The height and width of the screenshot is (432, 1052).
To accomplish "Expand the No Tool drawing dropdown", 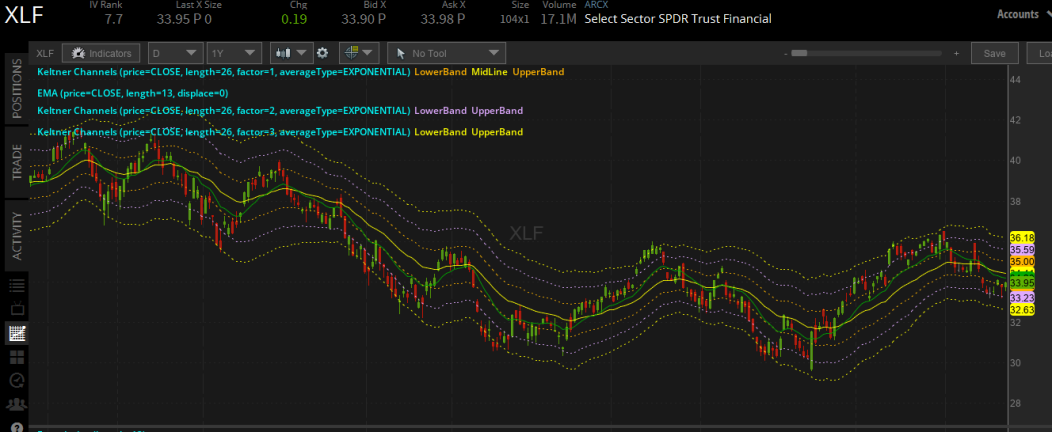I will tap(446, 53).
